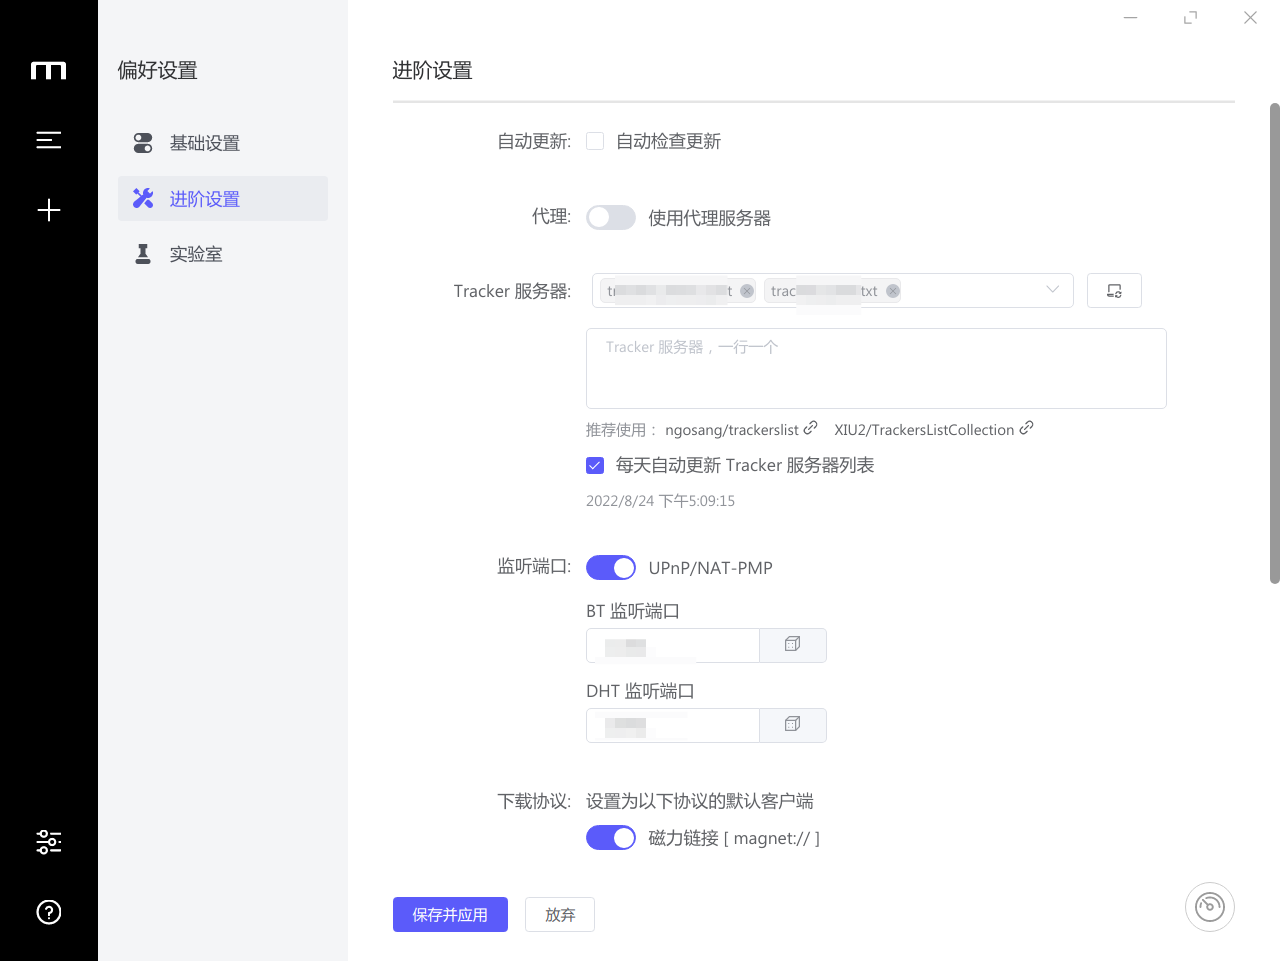Open the task list sidebar icon
This screenshot has height=961, width=1280.
pos(48,140)
